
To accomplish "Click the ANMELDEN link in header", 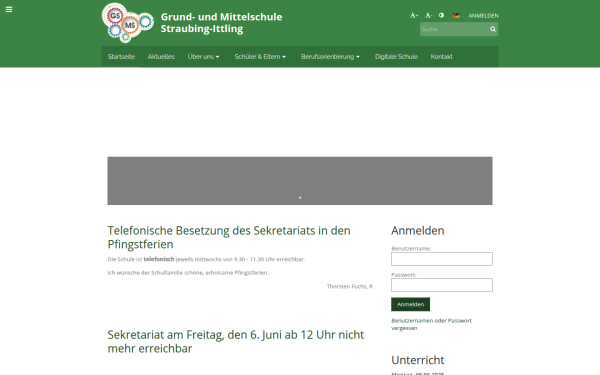I will pos(483,16).
